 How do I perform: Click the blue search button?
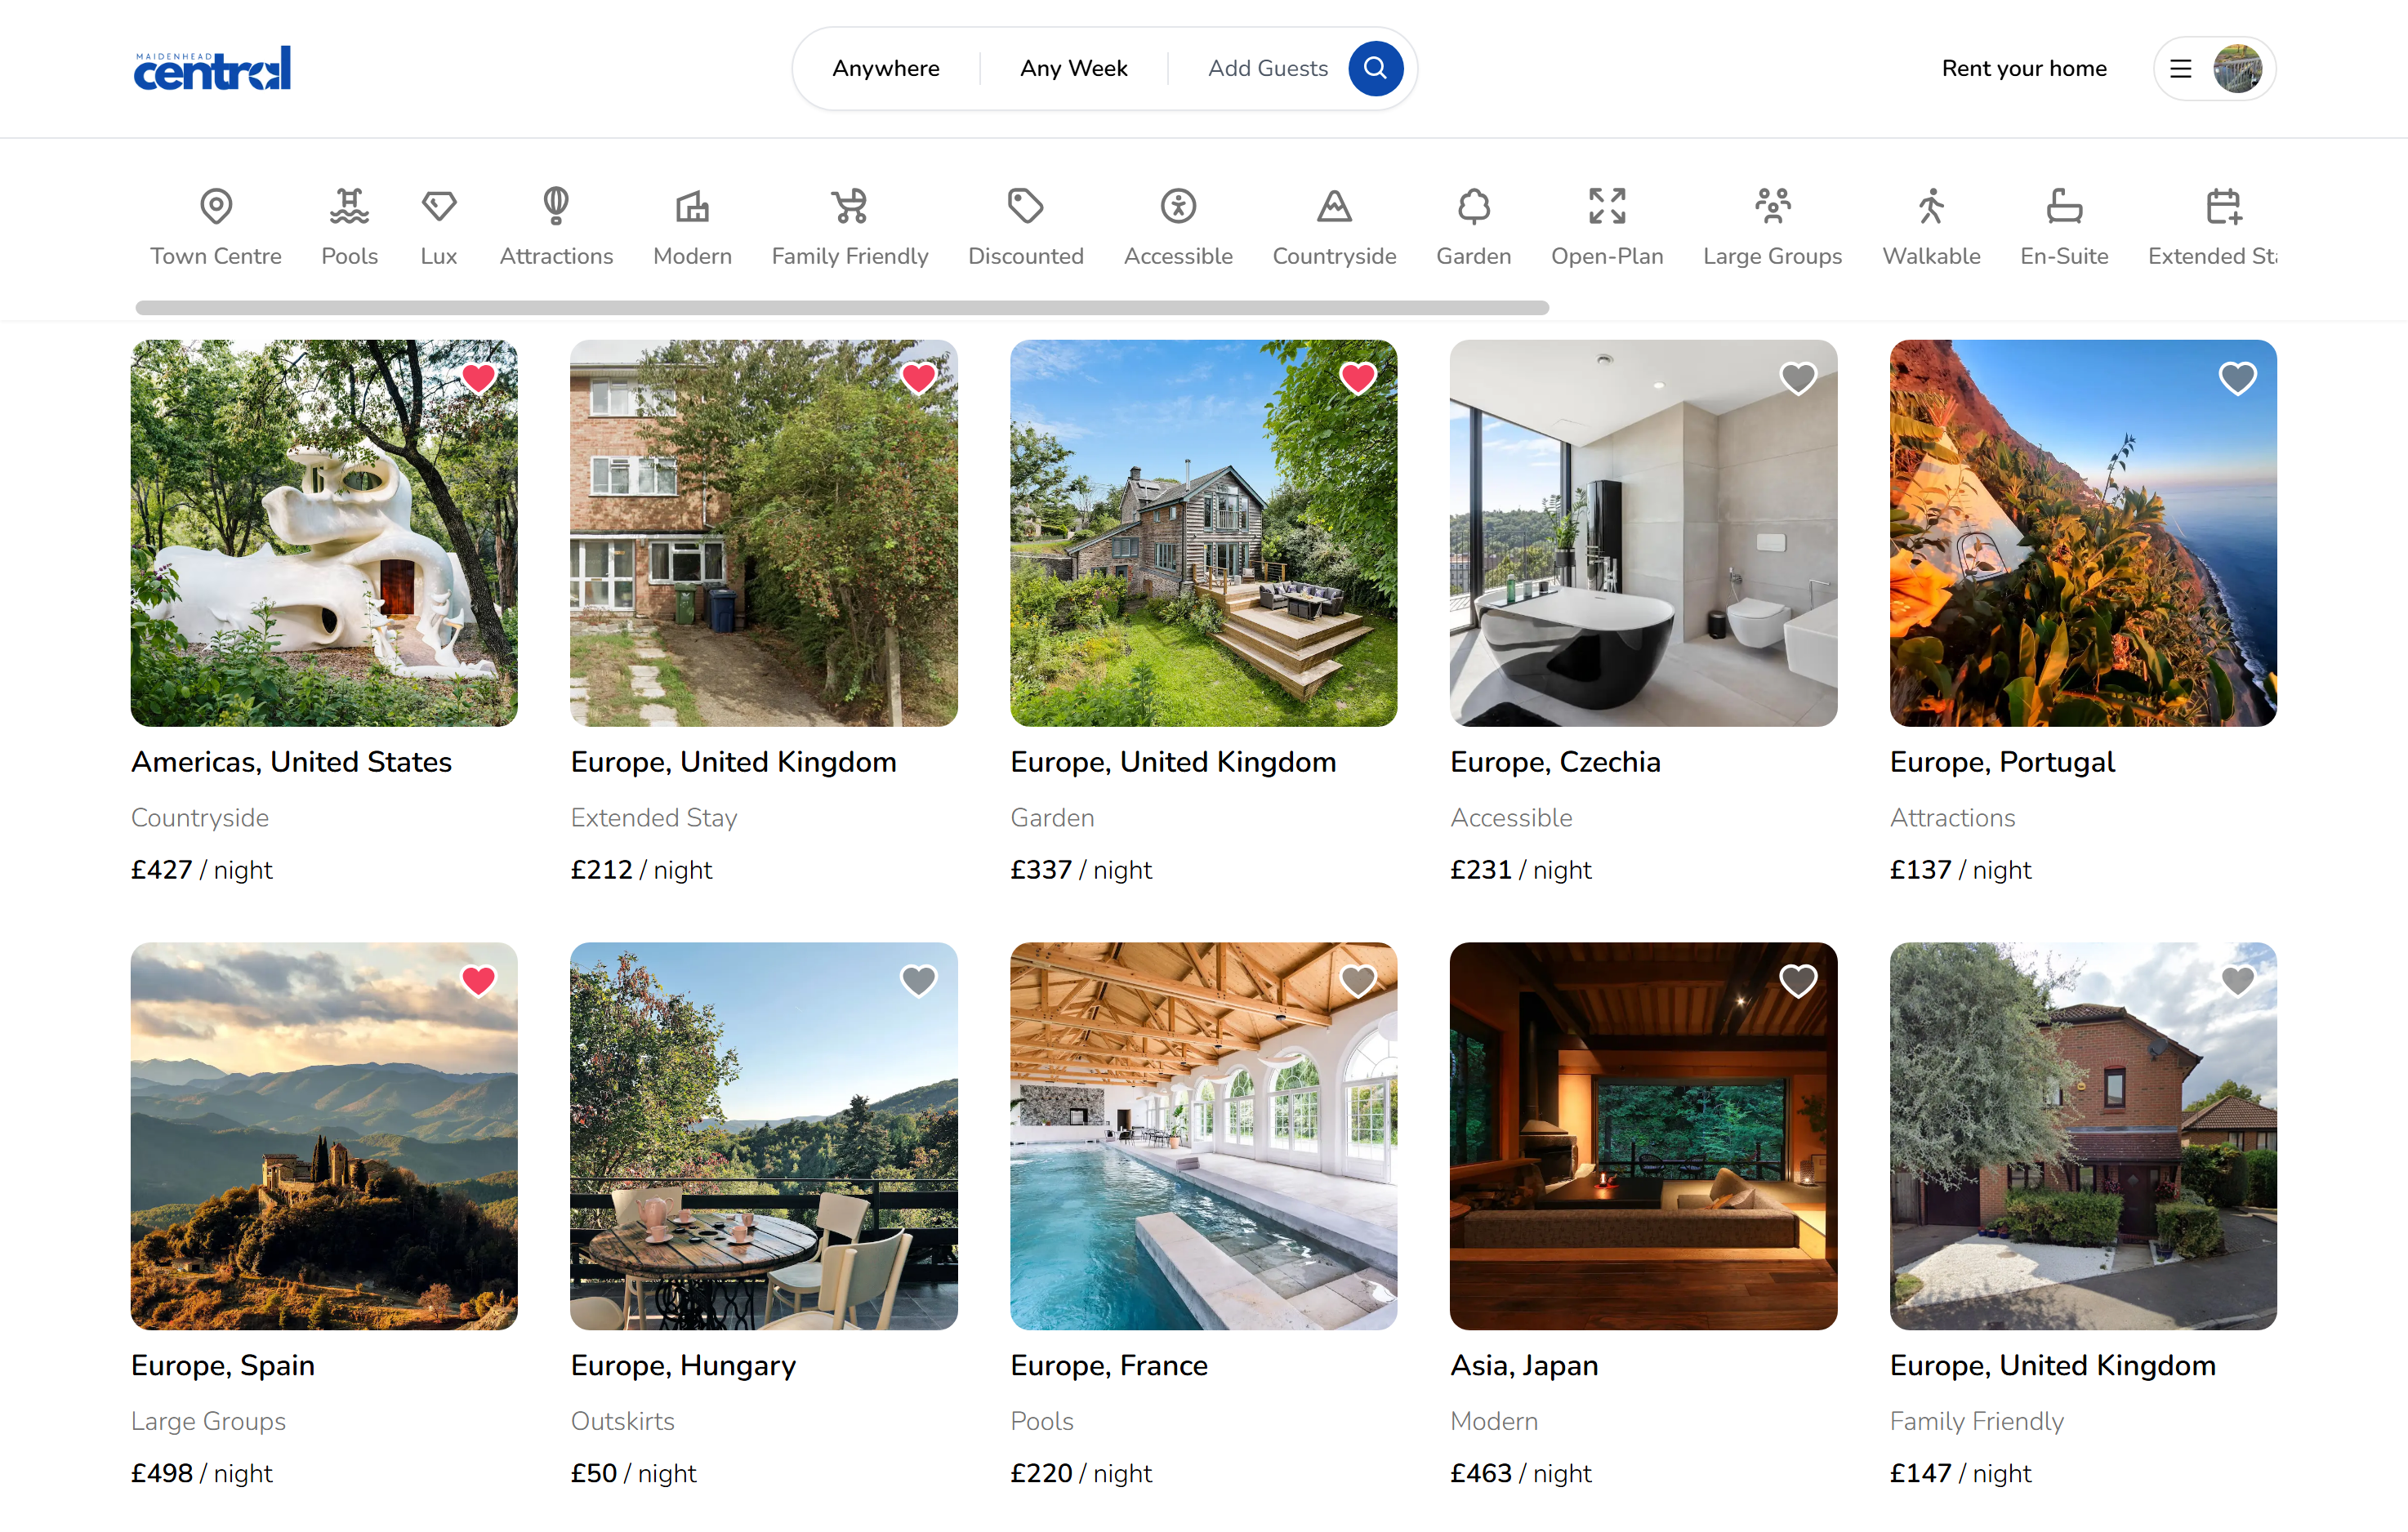click(x=1376, y=68)
